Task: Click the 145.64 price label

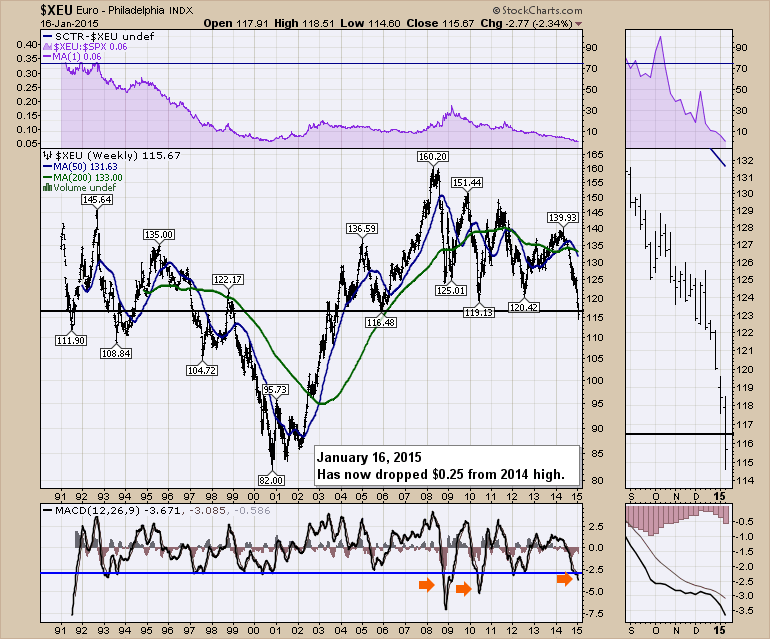Action: [97, 199]
